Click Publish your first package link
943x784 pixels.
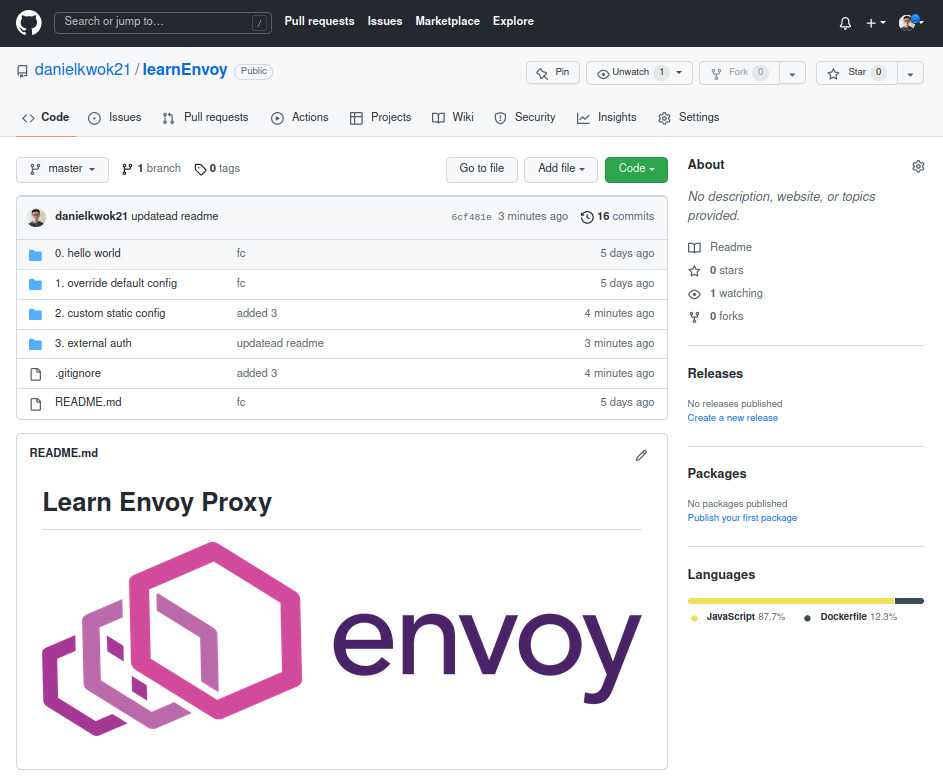(742, 518)
